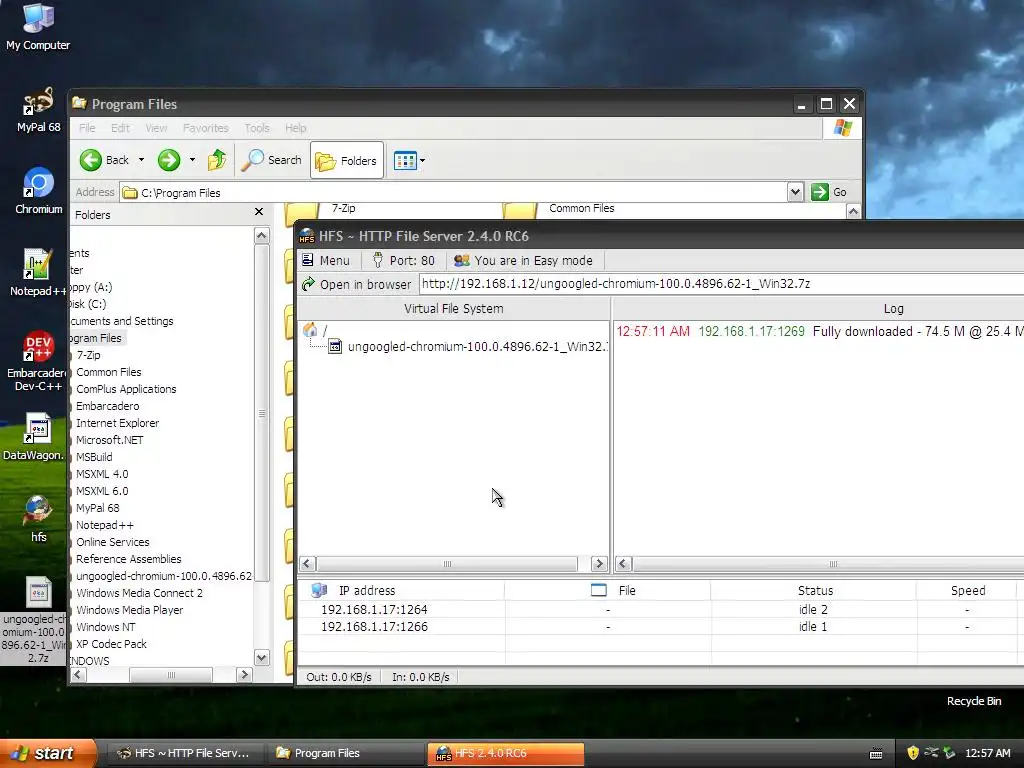Open View menu in Program Files window

click(156, 128)
